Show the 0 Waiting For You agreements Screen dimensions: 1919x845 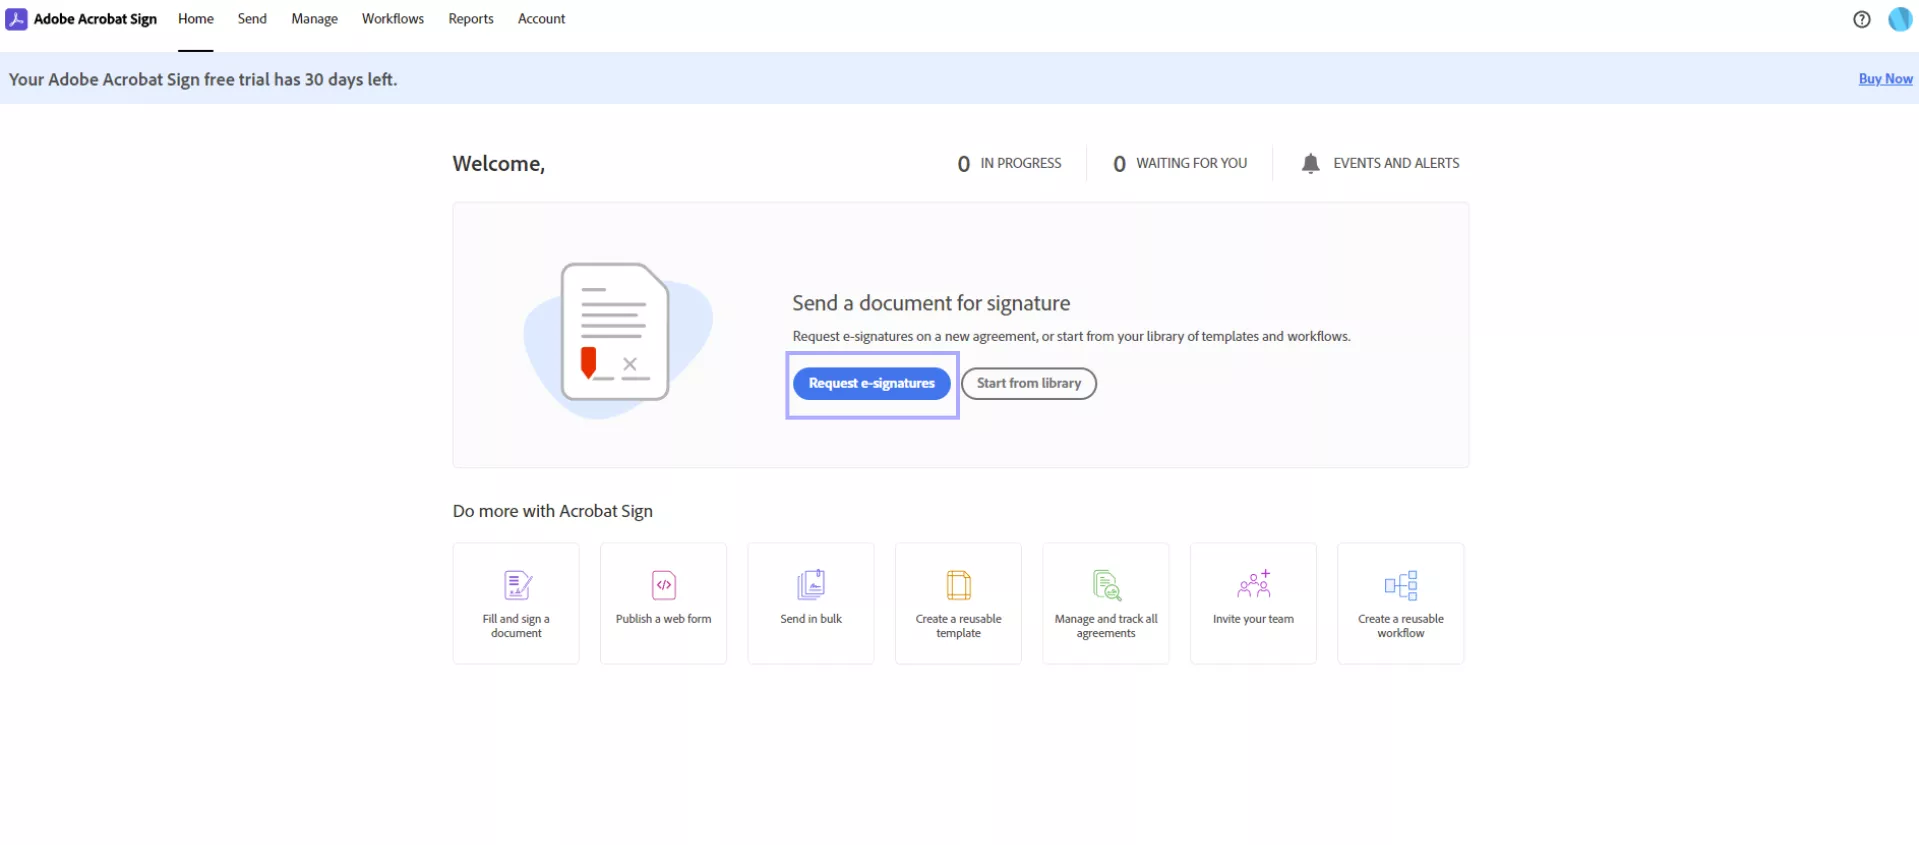1180,163
